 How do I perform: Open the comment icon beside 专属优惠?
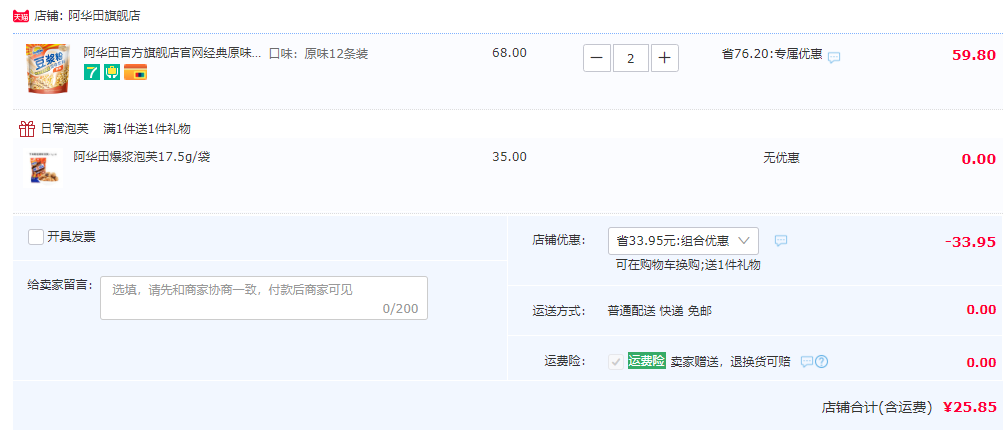click(834, 58)
